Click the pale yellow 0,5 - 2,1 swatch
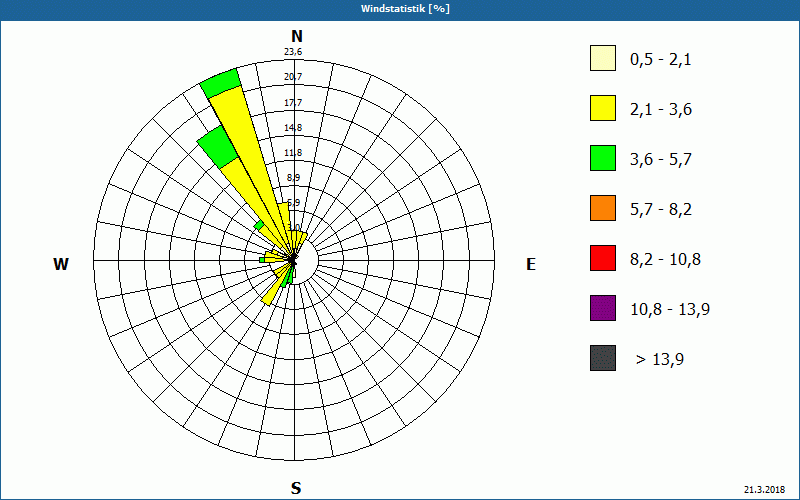The width and height of the screenshot is (800, 500). click(603, 58)
